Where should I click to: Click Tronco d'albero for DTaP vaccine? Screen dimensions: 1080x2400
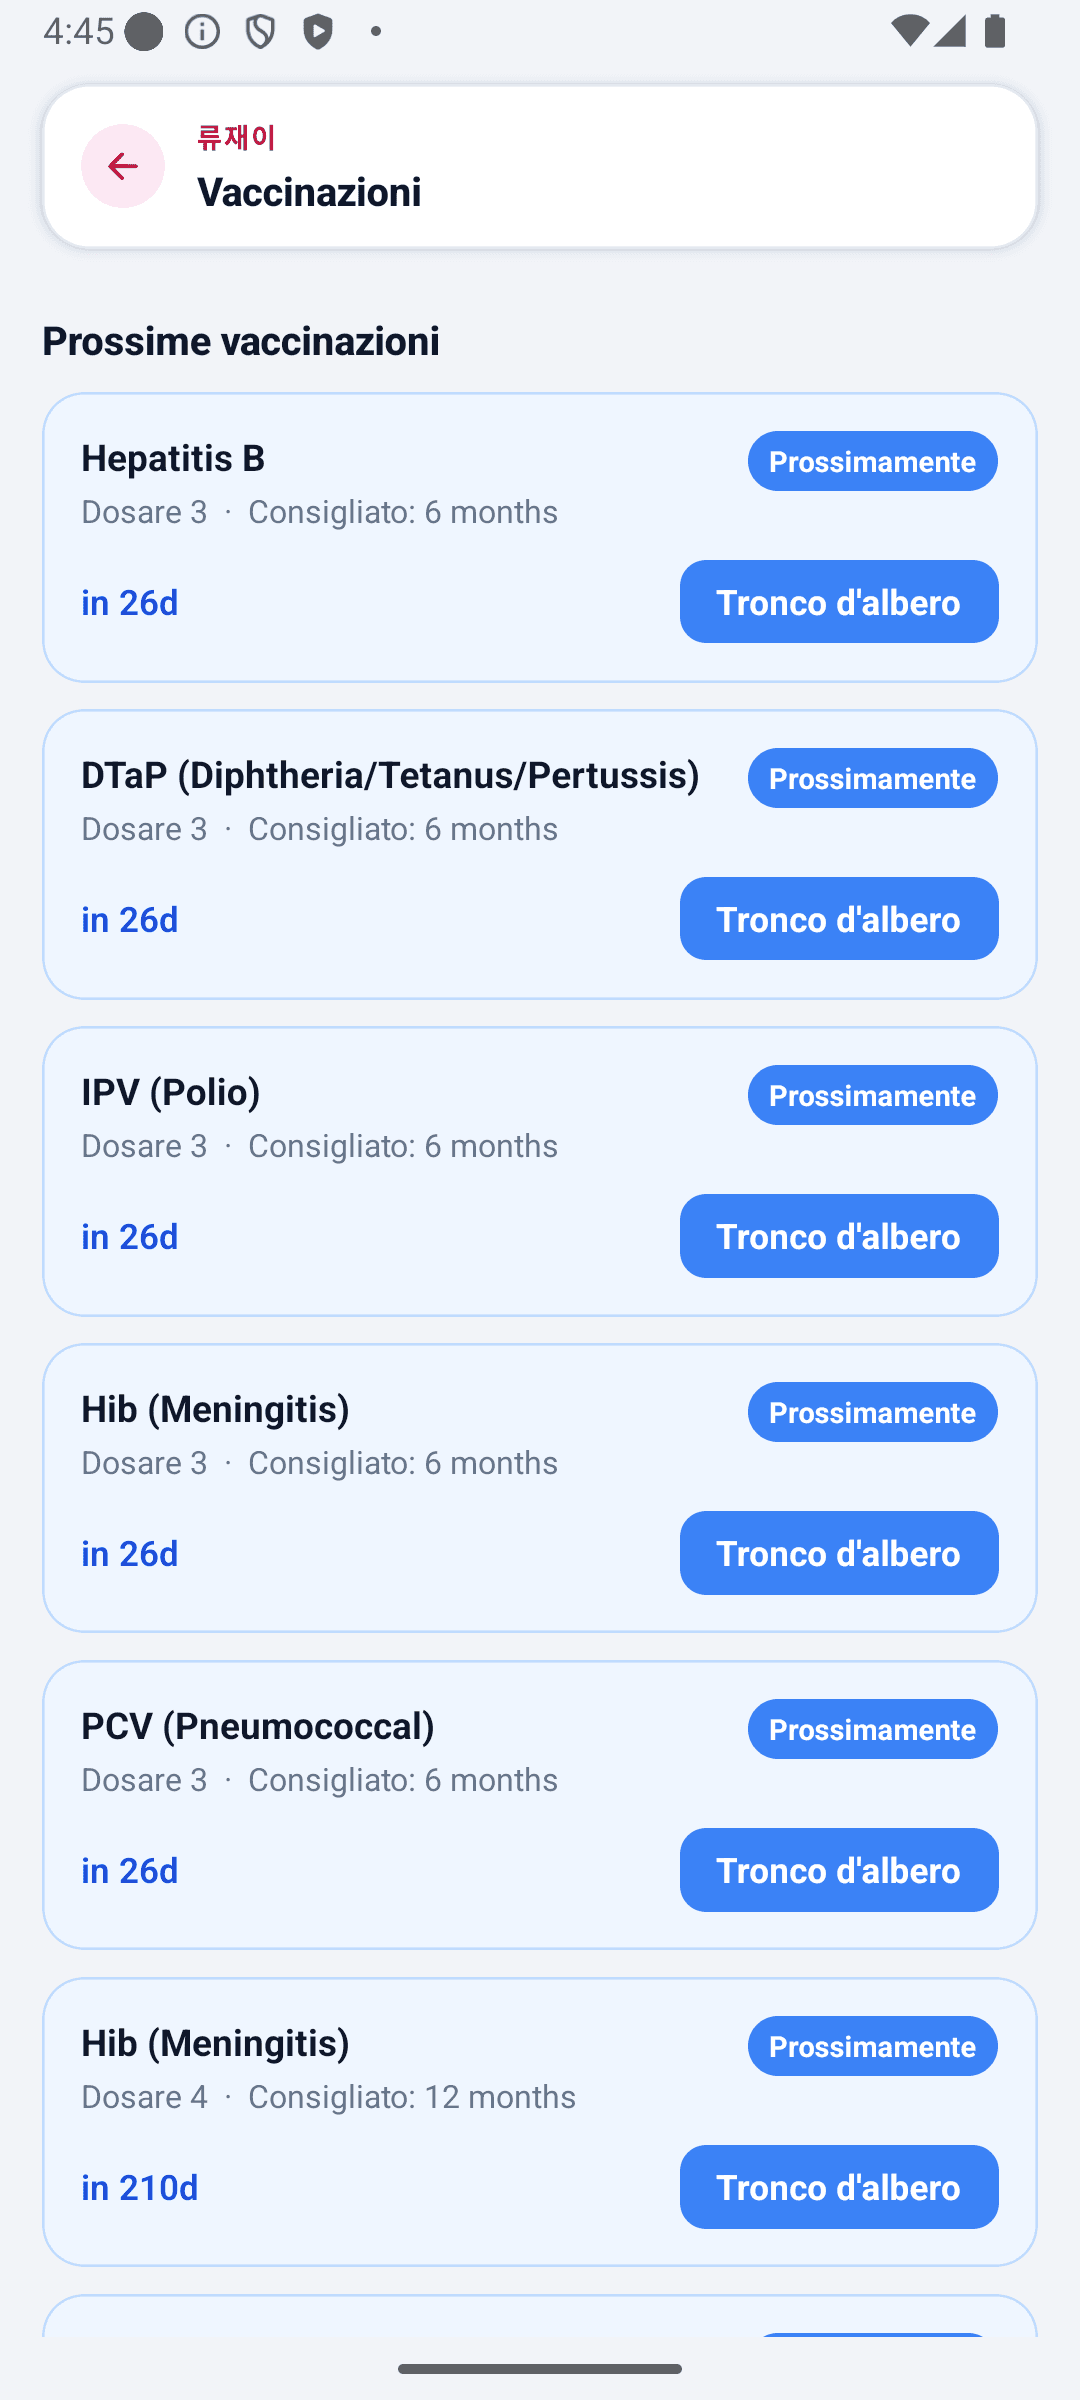(x=839, y=919)
